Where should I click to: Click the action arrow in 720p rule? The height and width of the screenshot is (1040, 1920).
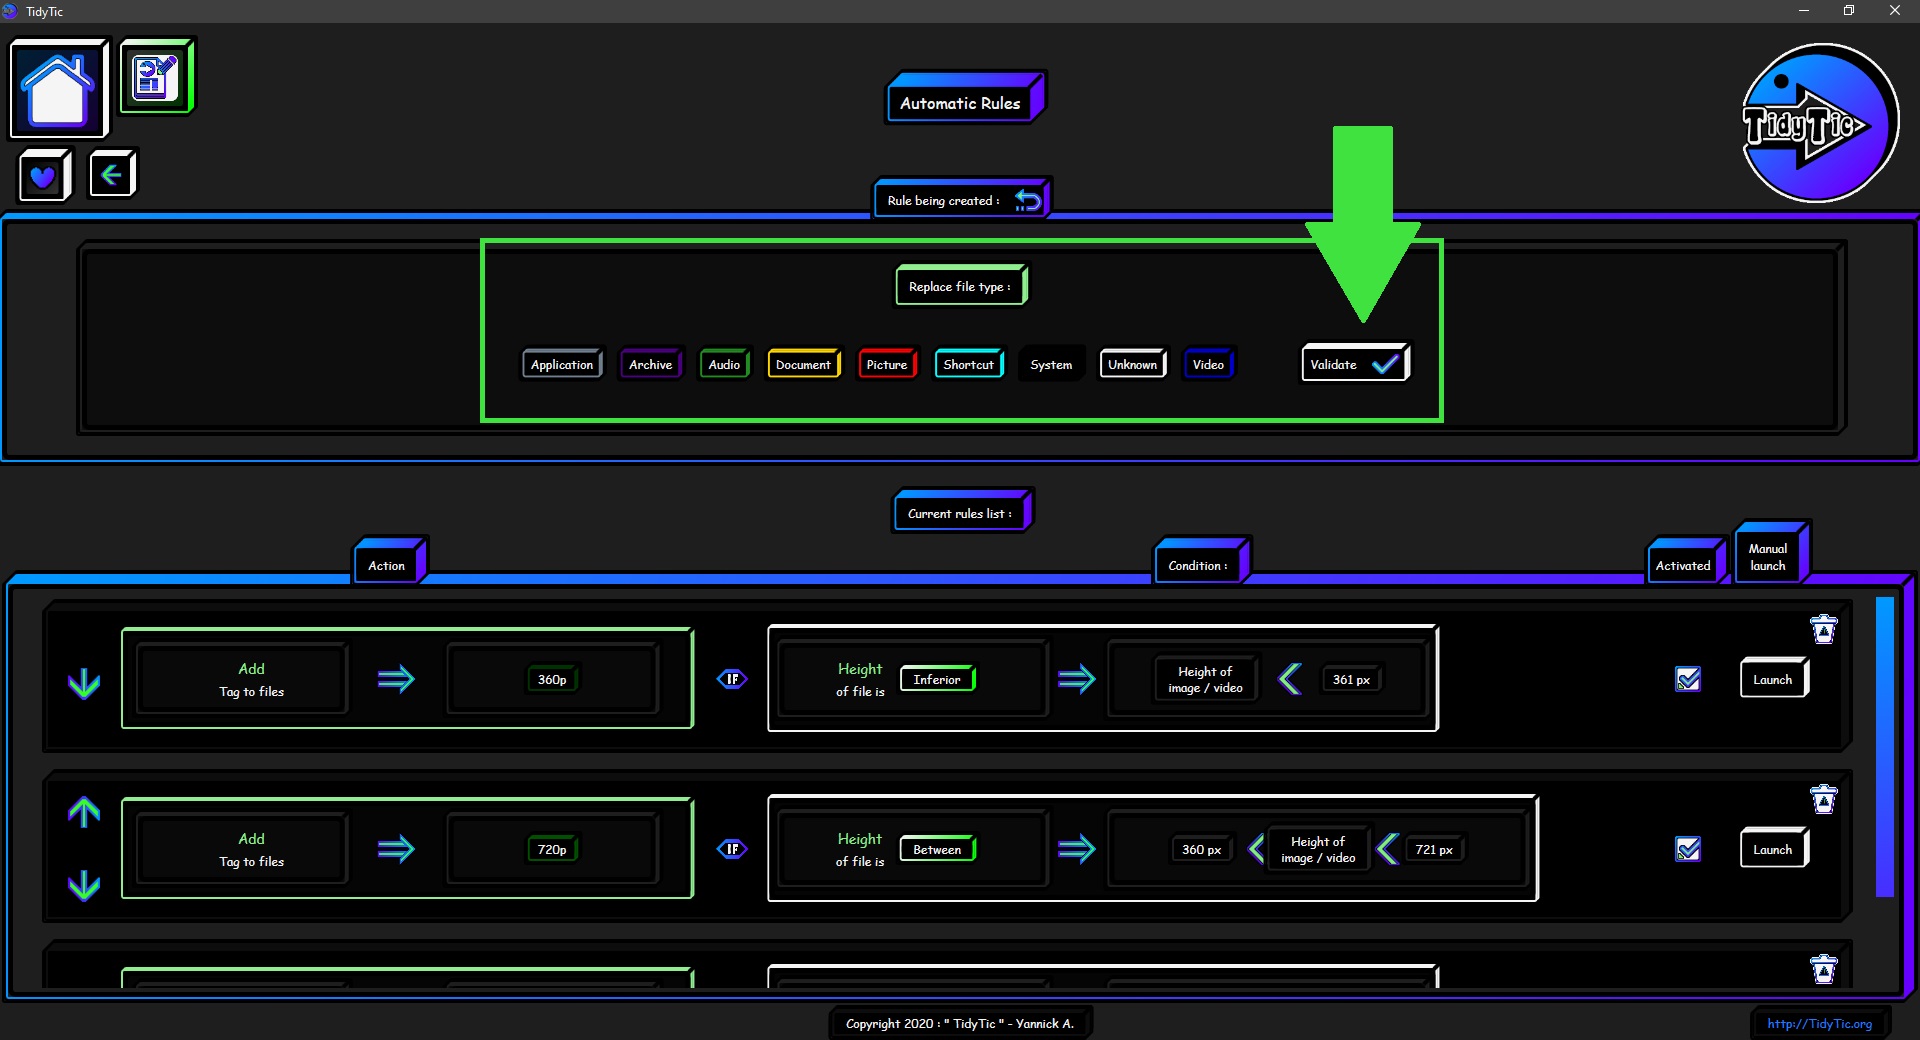tap(396, 849)
